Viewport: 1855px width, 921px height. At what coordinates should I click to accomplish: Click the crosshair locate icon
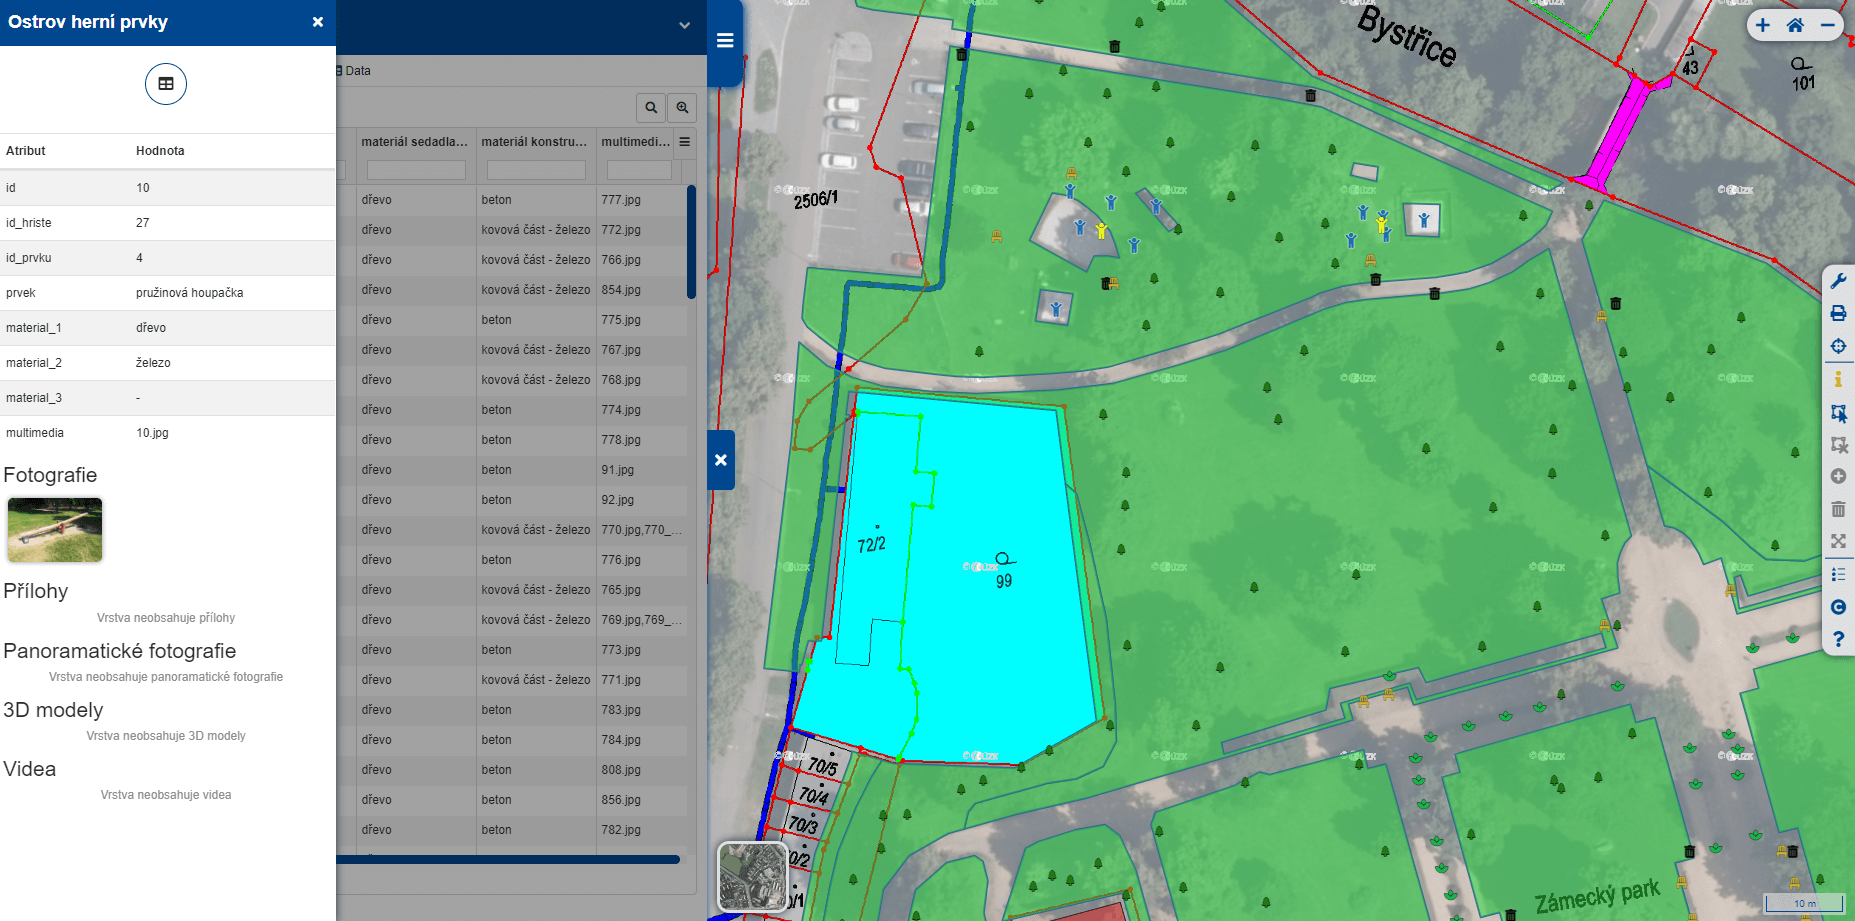coord(1838,347)
